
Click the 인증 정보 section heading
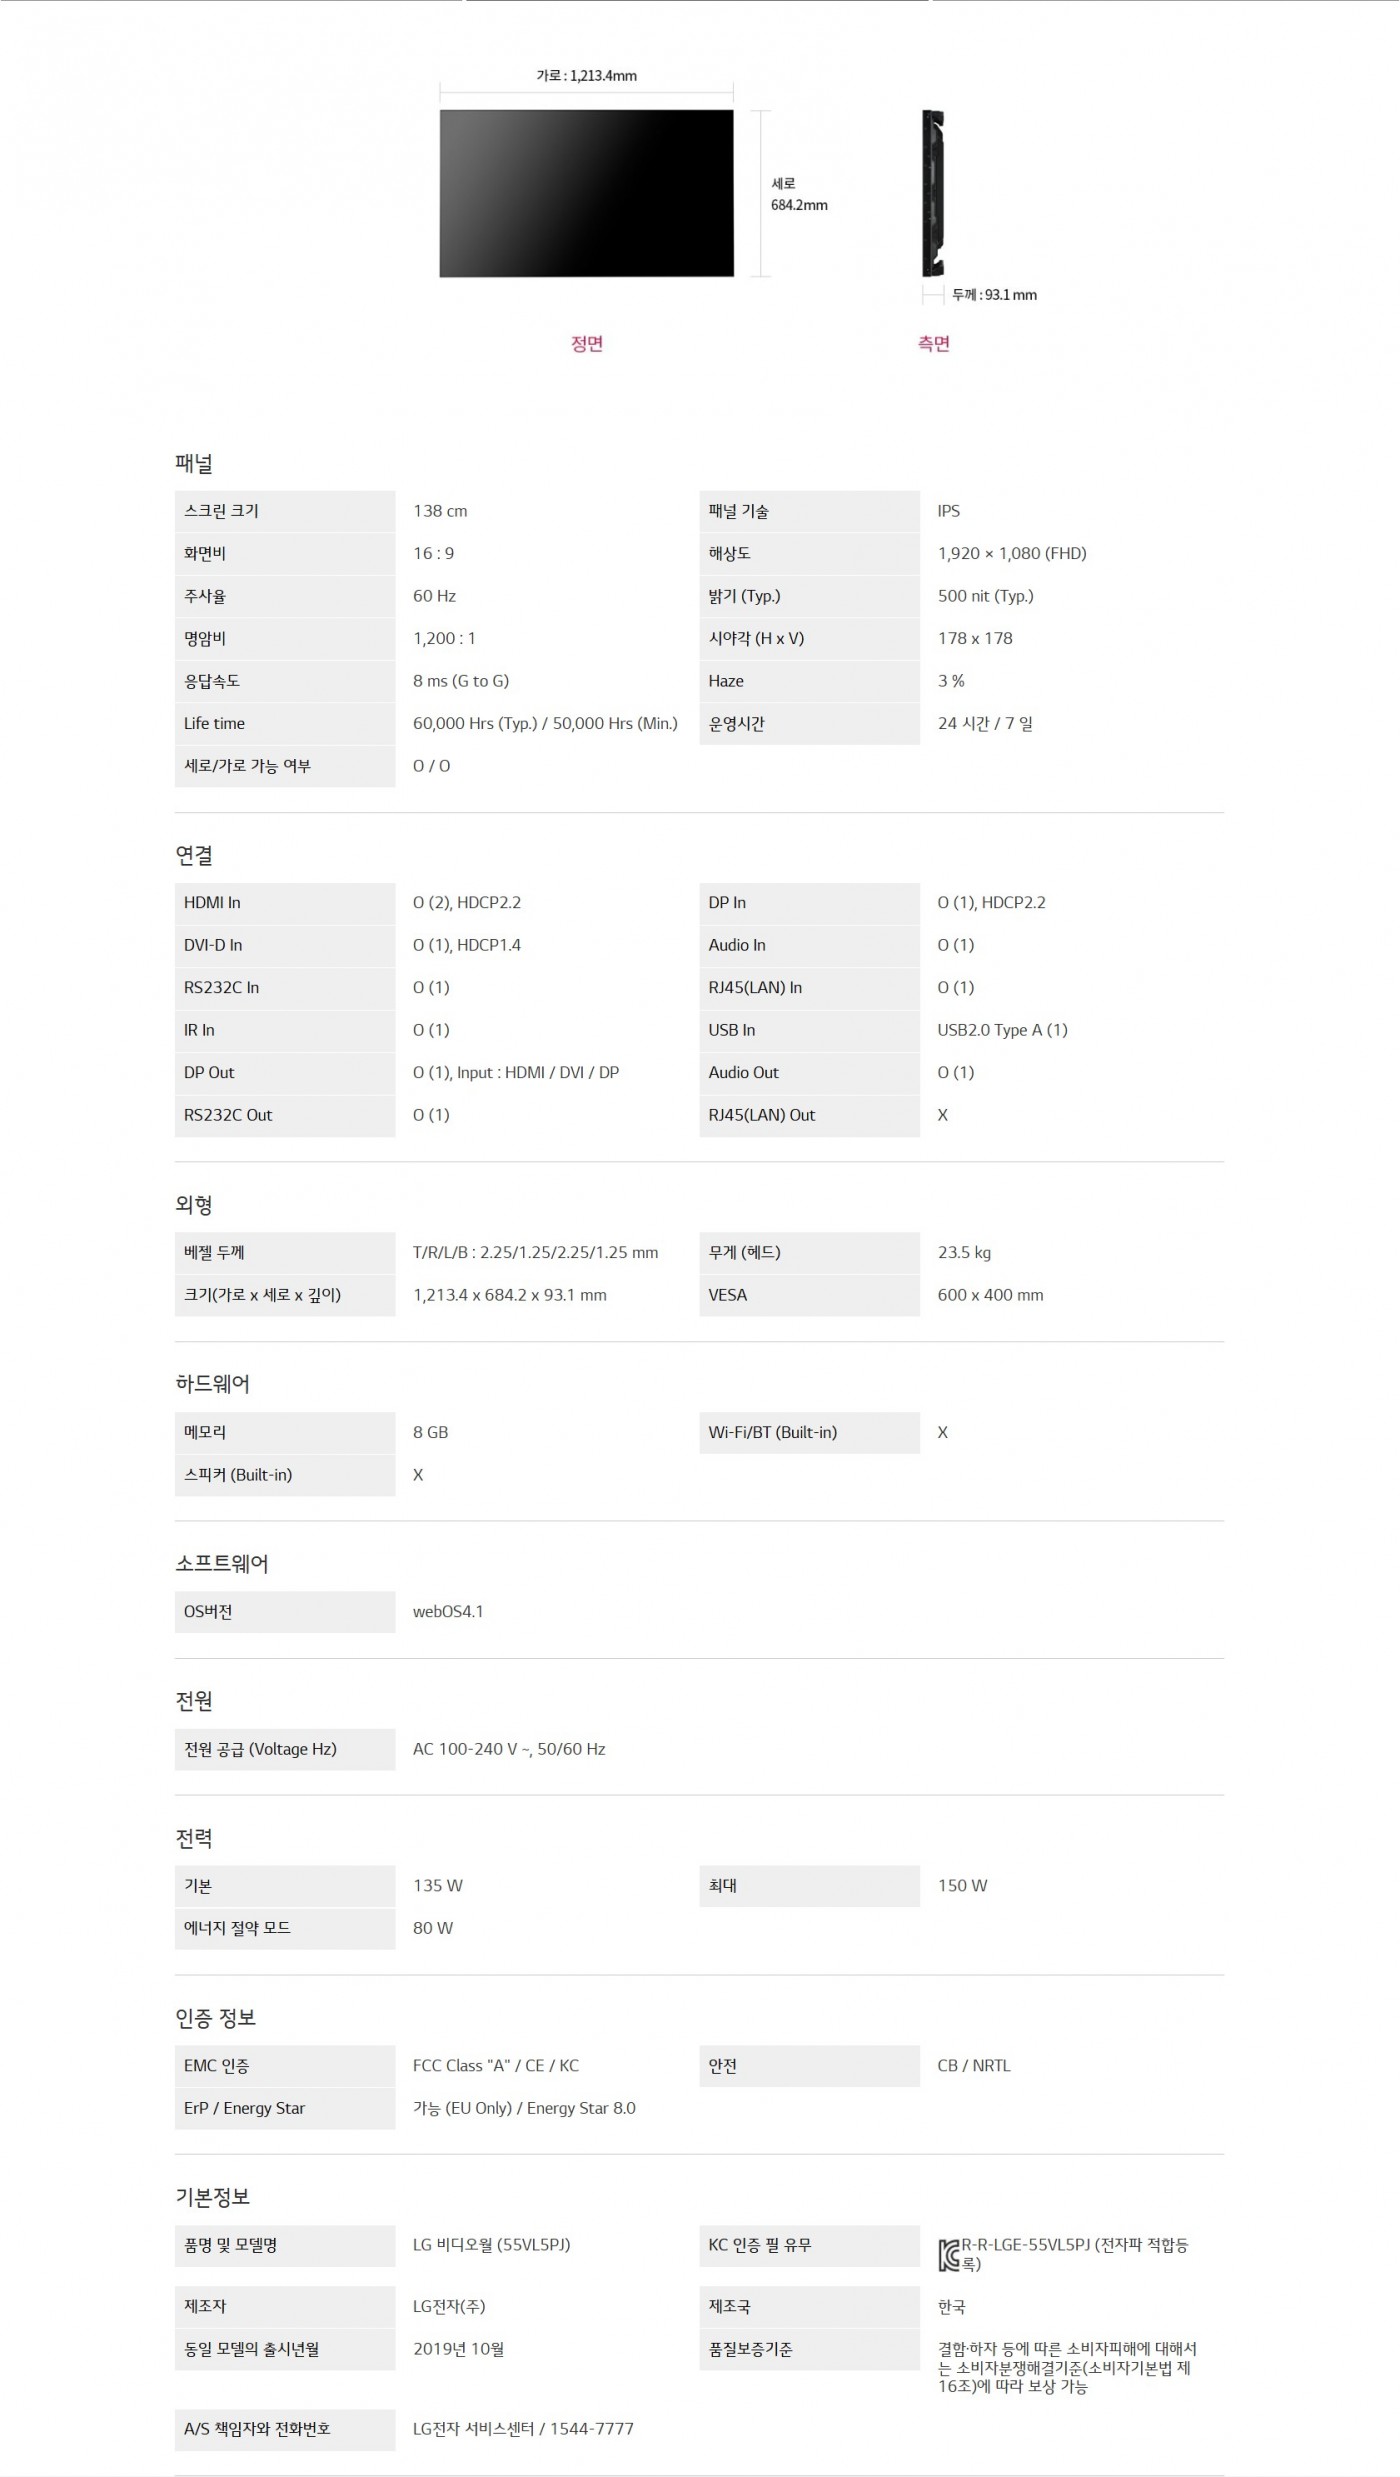(x=216, y=2018)
